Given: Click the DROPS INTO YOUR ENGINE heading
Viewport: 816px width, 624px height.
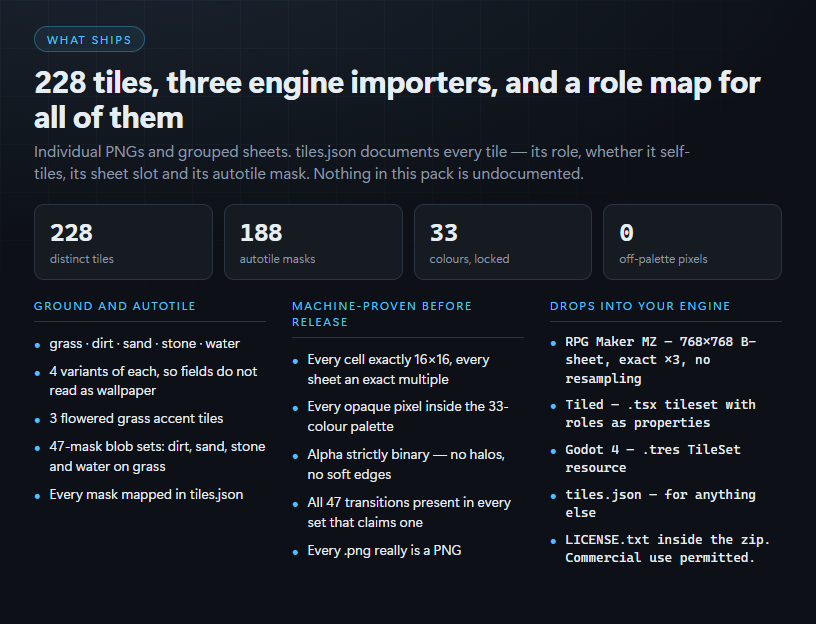Looking at the screenshot, I should click(640, 306).
